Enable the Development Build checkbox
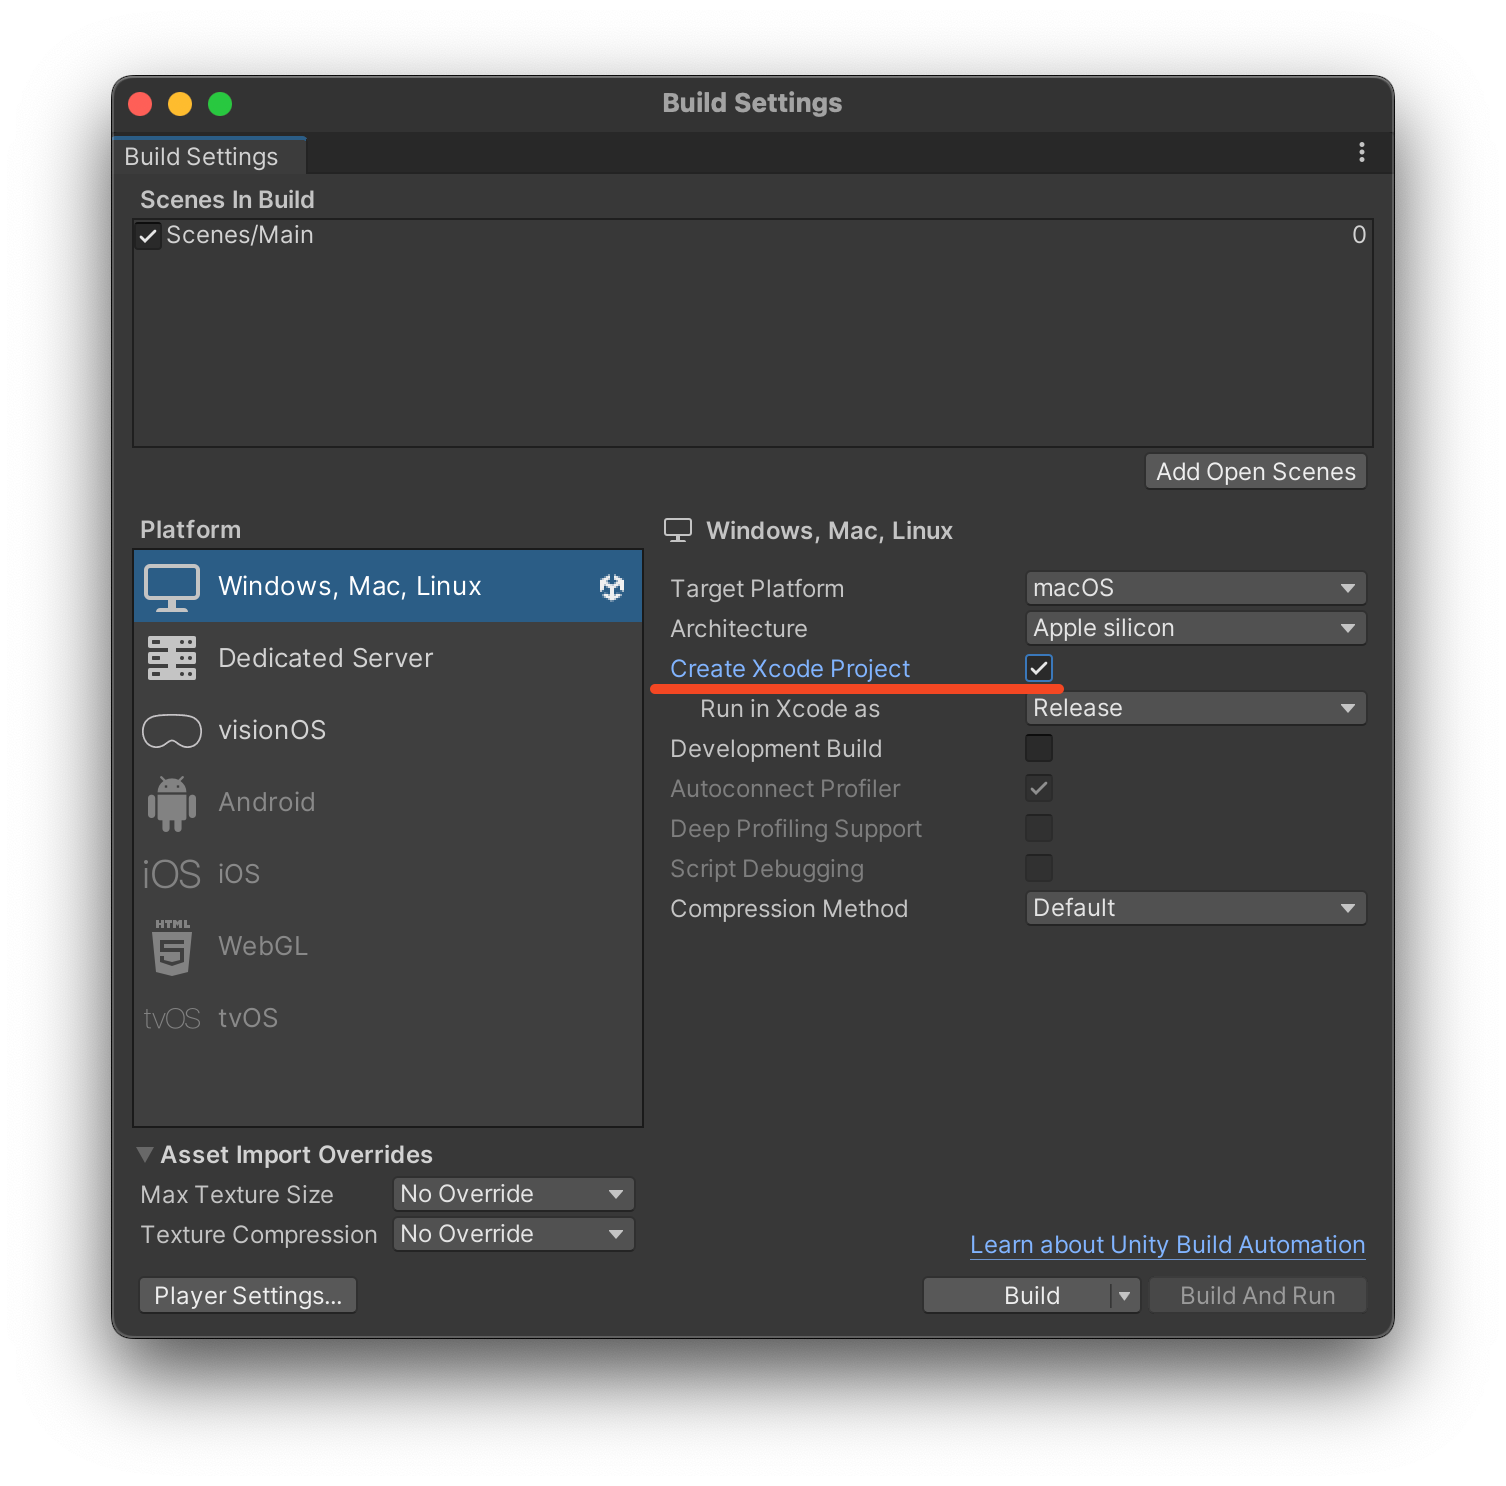 pos(1039,748)
